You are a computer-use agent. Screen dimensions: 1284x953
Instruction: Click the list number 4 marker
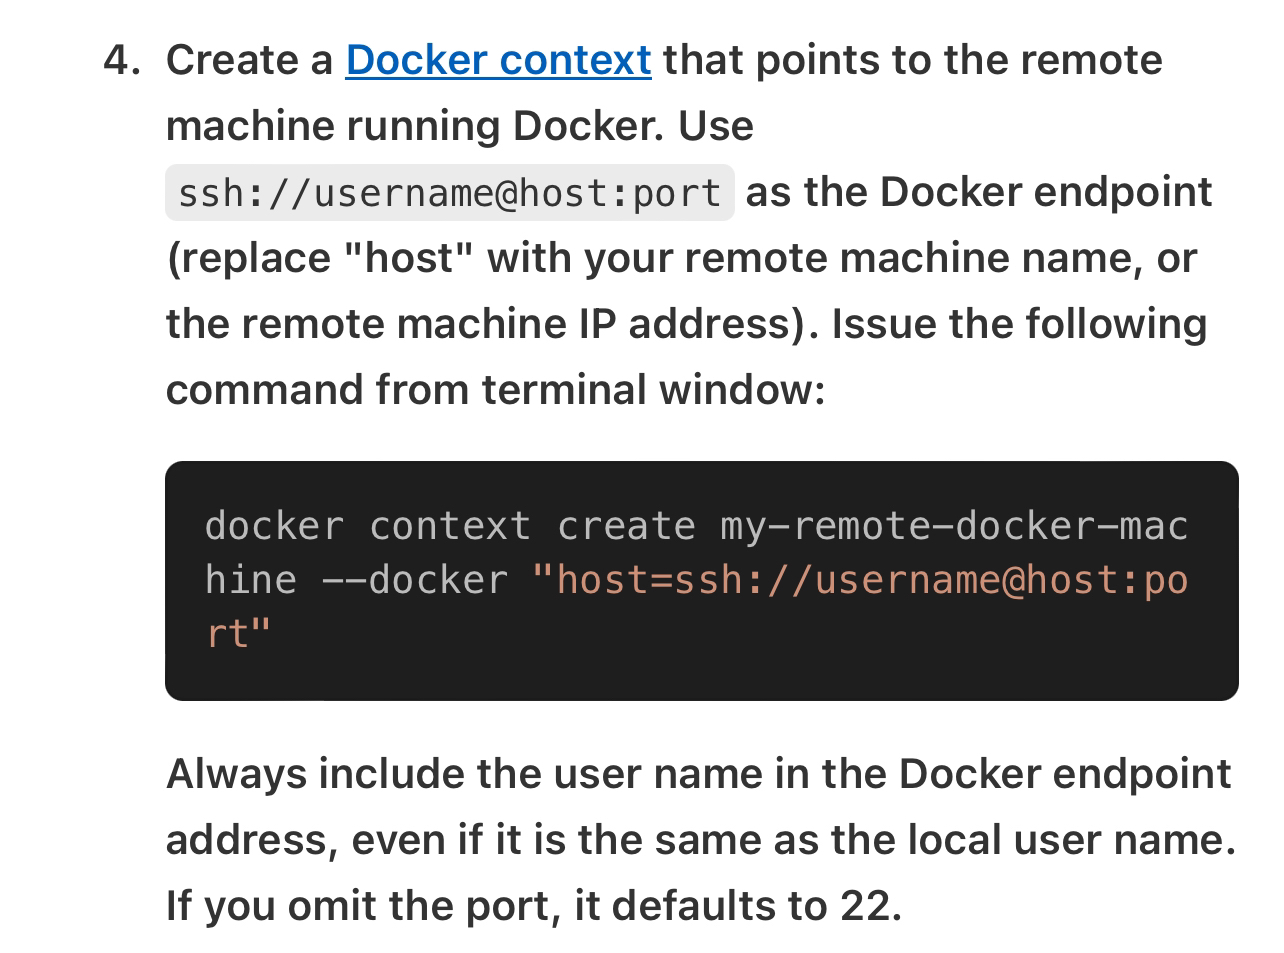121,61
